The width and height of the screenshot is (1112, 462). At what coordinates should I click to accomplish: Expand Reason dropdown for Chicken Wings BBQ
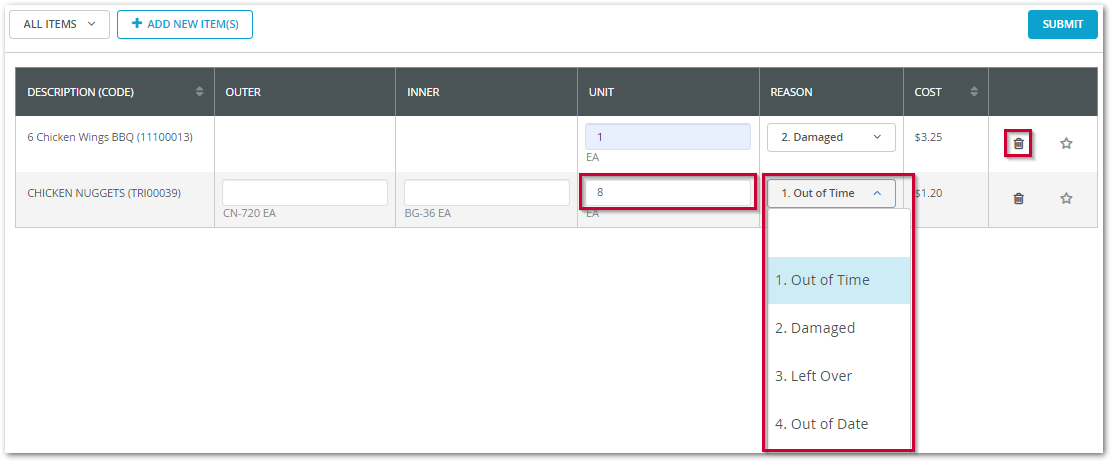coord(830,137)
